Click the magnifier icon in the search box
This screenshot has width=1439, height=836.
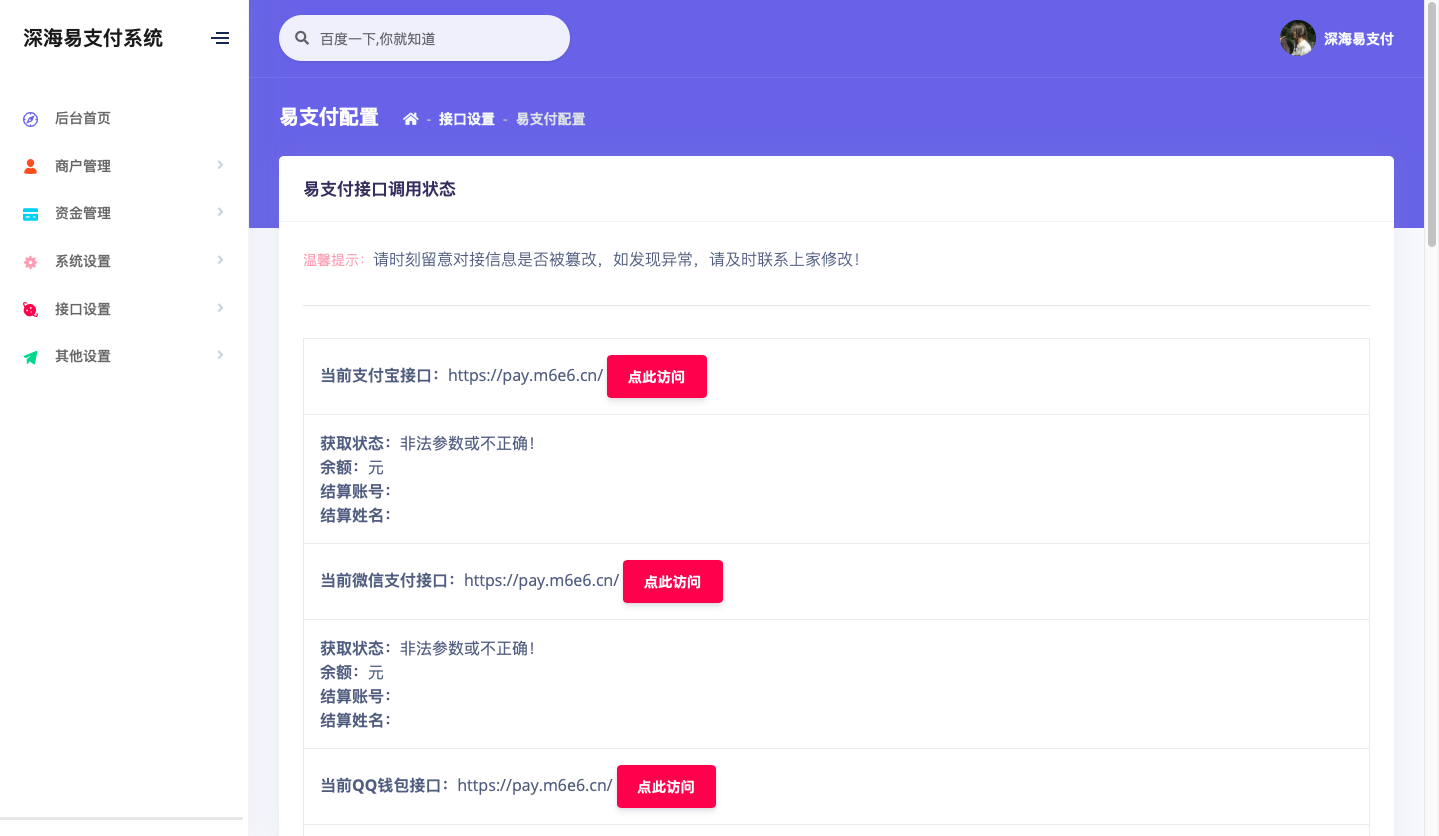302,39
